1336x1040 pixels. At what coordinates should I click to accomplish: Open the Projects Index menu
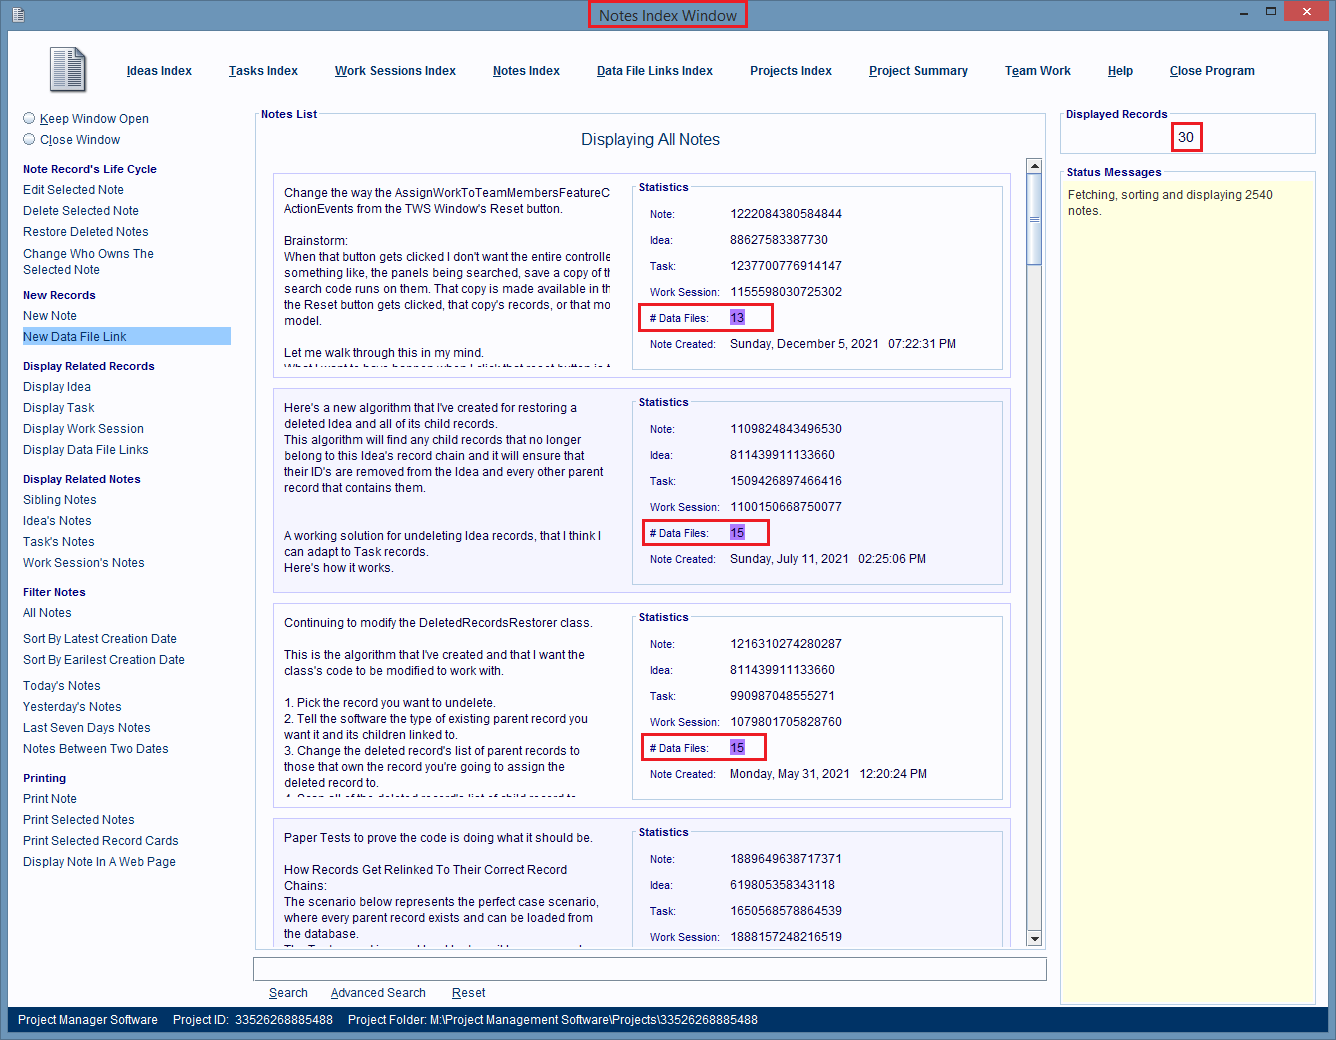(791, 71)
